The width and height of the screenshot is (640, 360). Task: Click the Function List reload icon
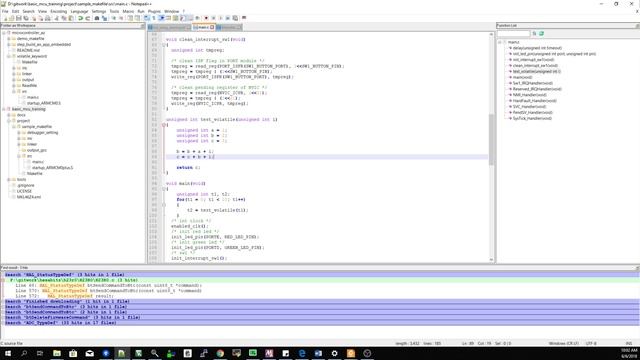tap(541, 33)
